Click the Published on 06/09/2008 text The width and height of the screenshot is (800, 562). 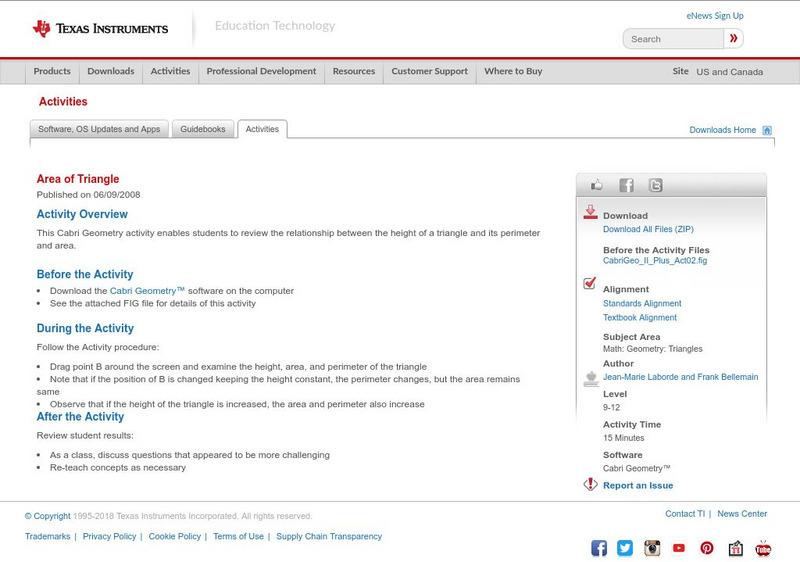88,195
